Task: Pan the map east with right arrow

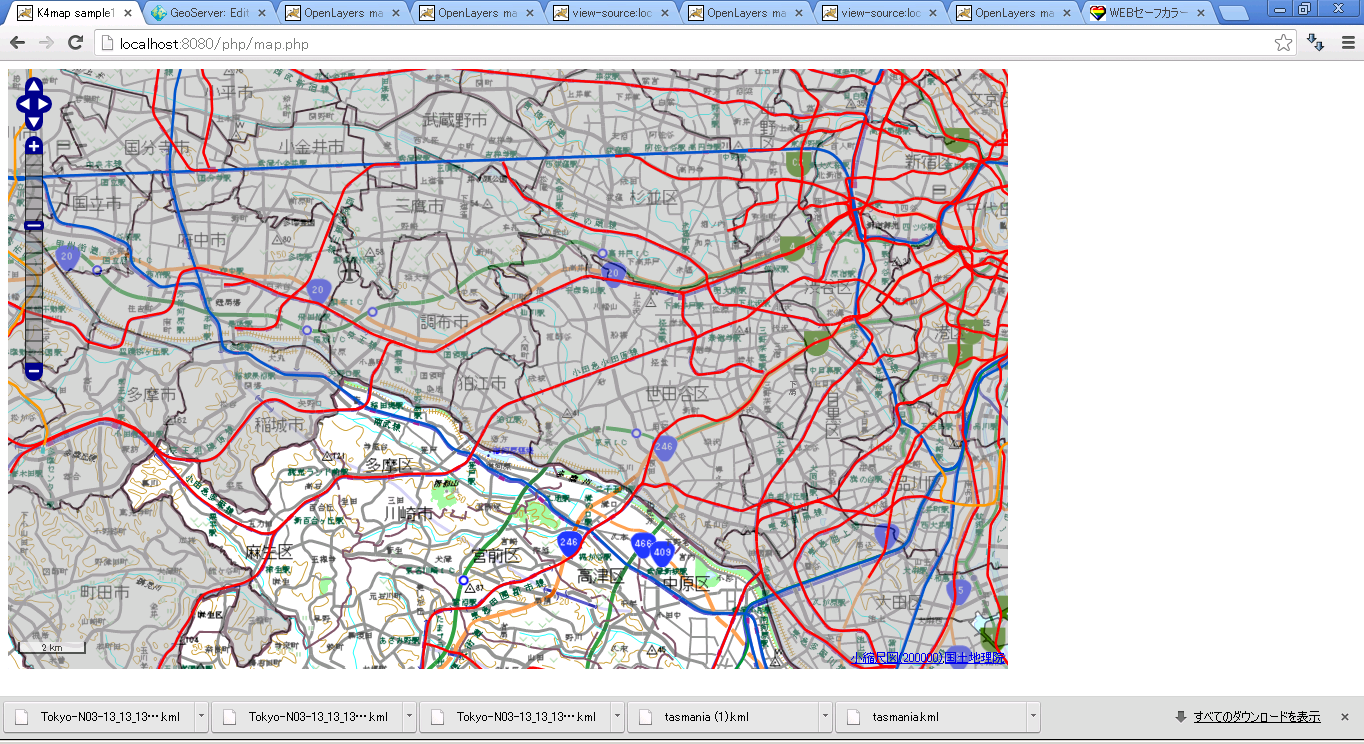Action: tap(44, 103)
